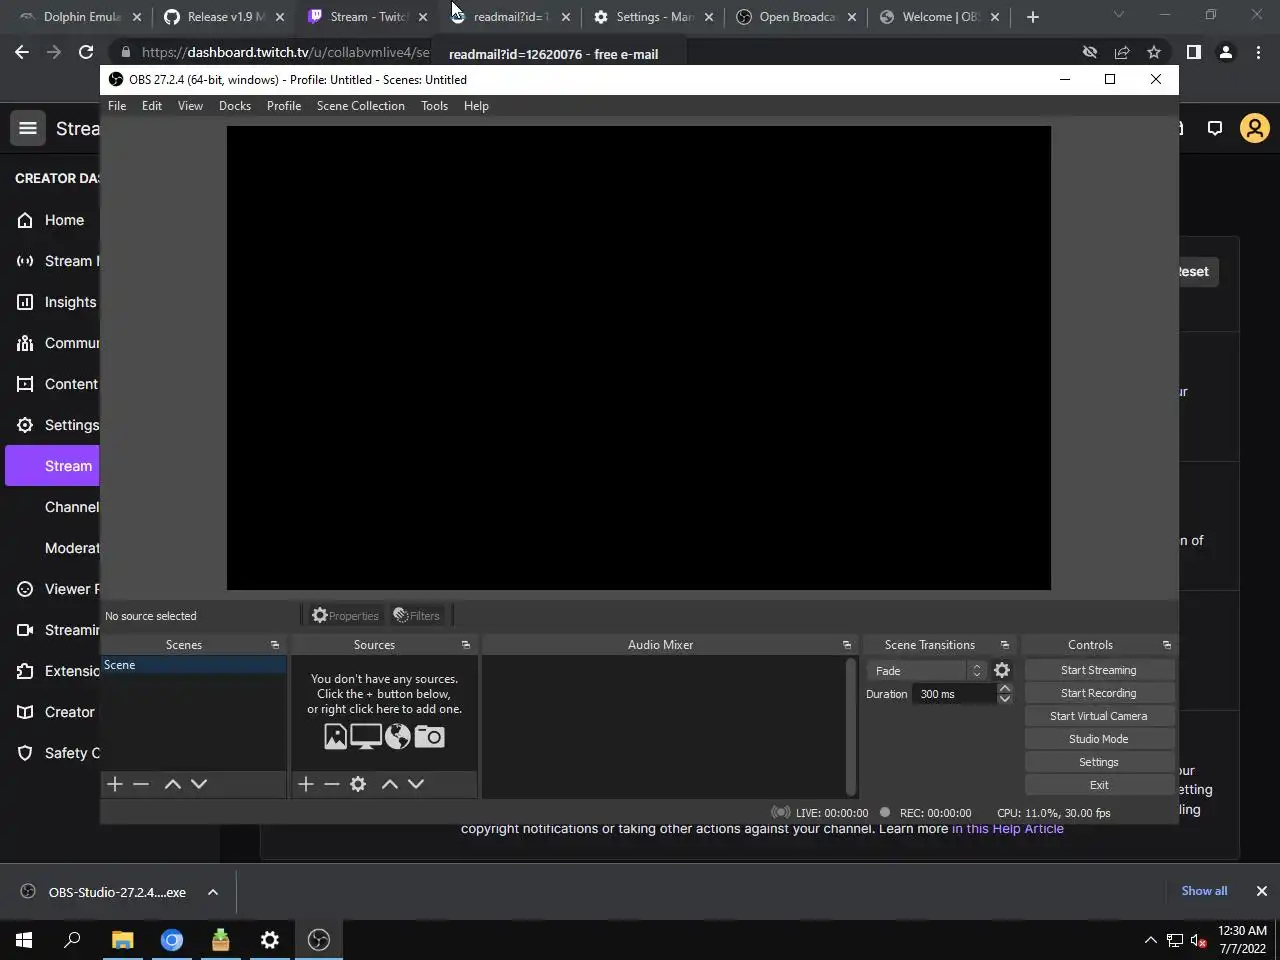Open the Docks menu in OBS
Screen dimensions: 1280x960
click(235, 106)
